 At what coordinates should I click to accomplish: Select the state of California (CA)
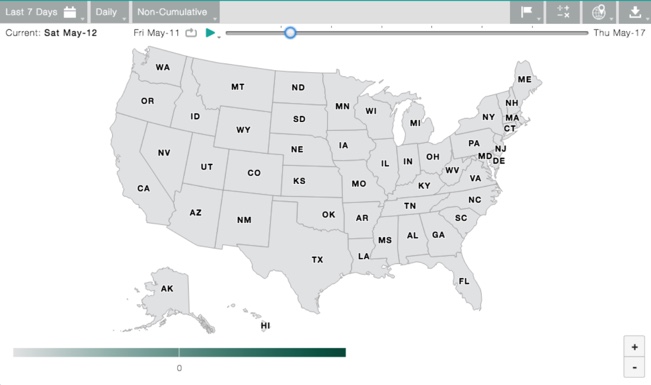click(x=144, y=188)
